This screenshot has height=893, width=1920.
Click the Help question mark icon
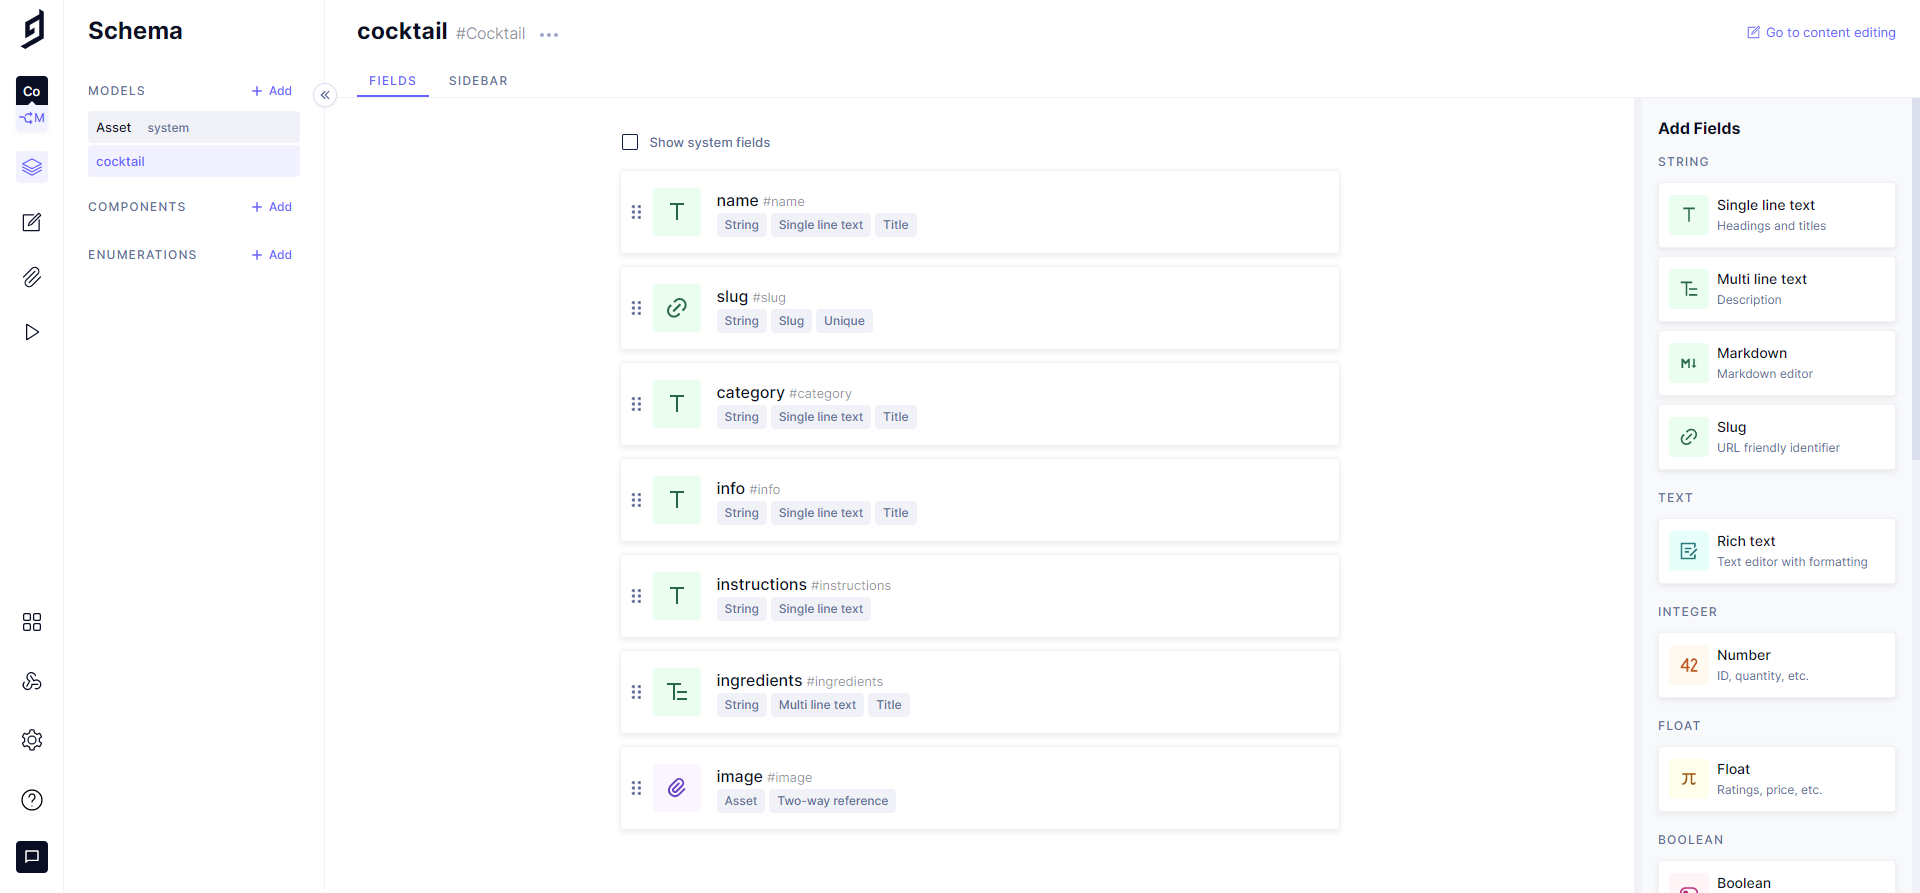32,800
